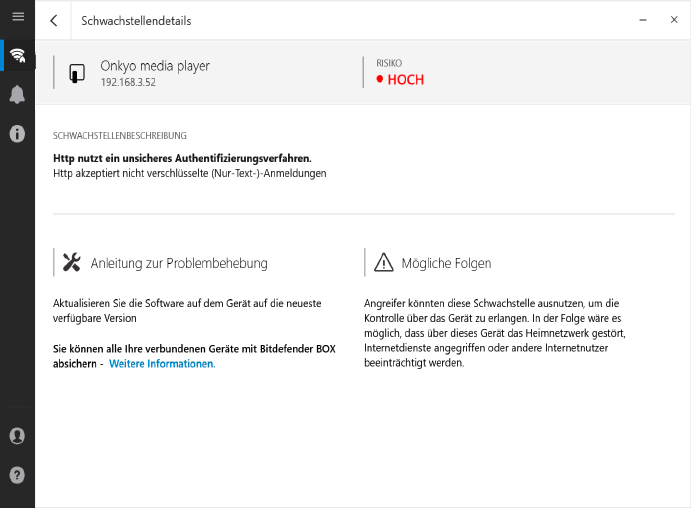Close the Schwachstellendetails window
The width and height of the screenshot is (691, 508).
tap(673, 20)
